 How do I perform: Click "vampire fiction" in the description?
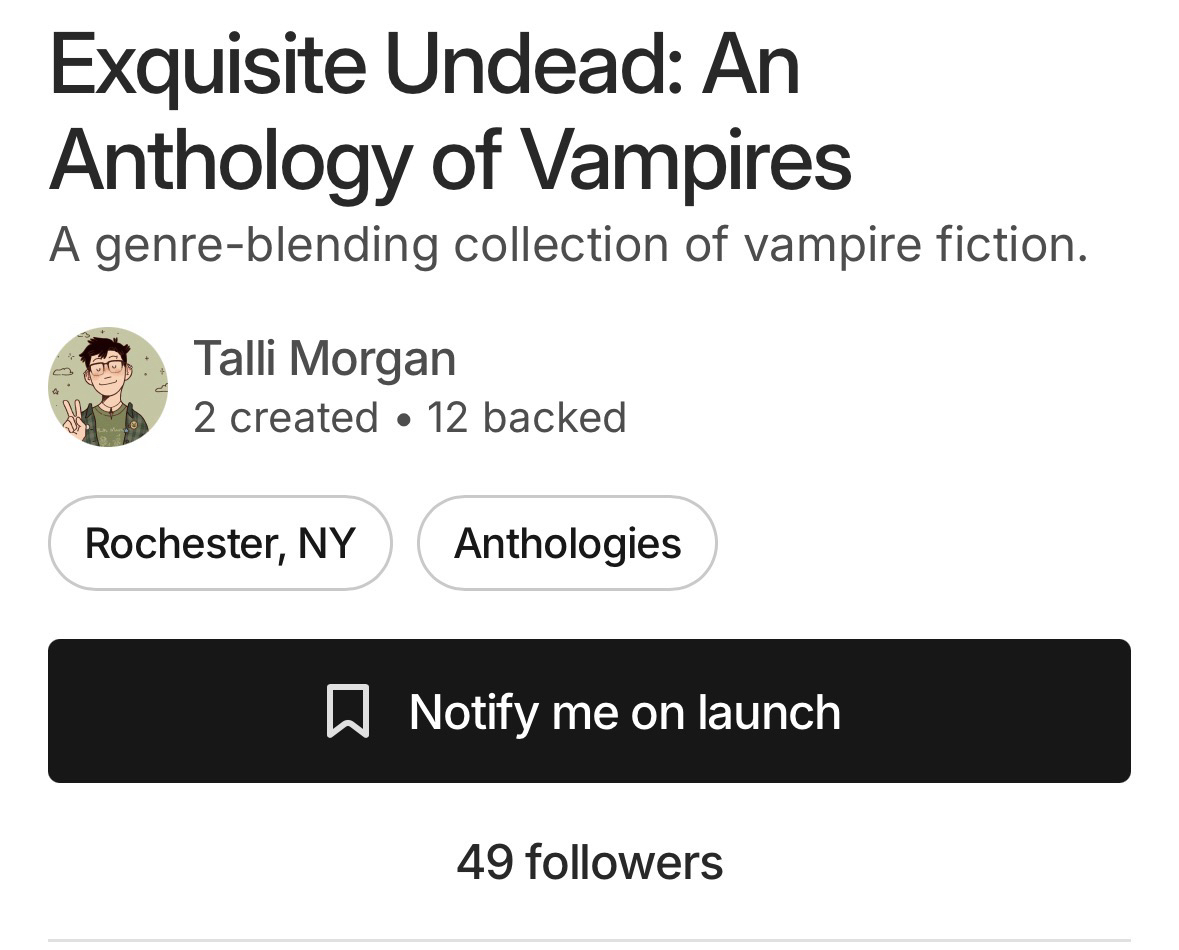click(x=915, y=245)
